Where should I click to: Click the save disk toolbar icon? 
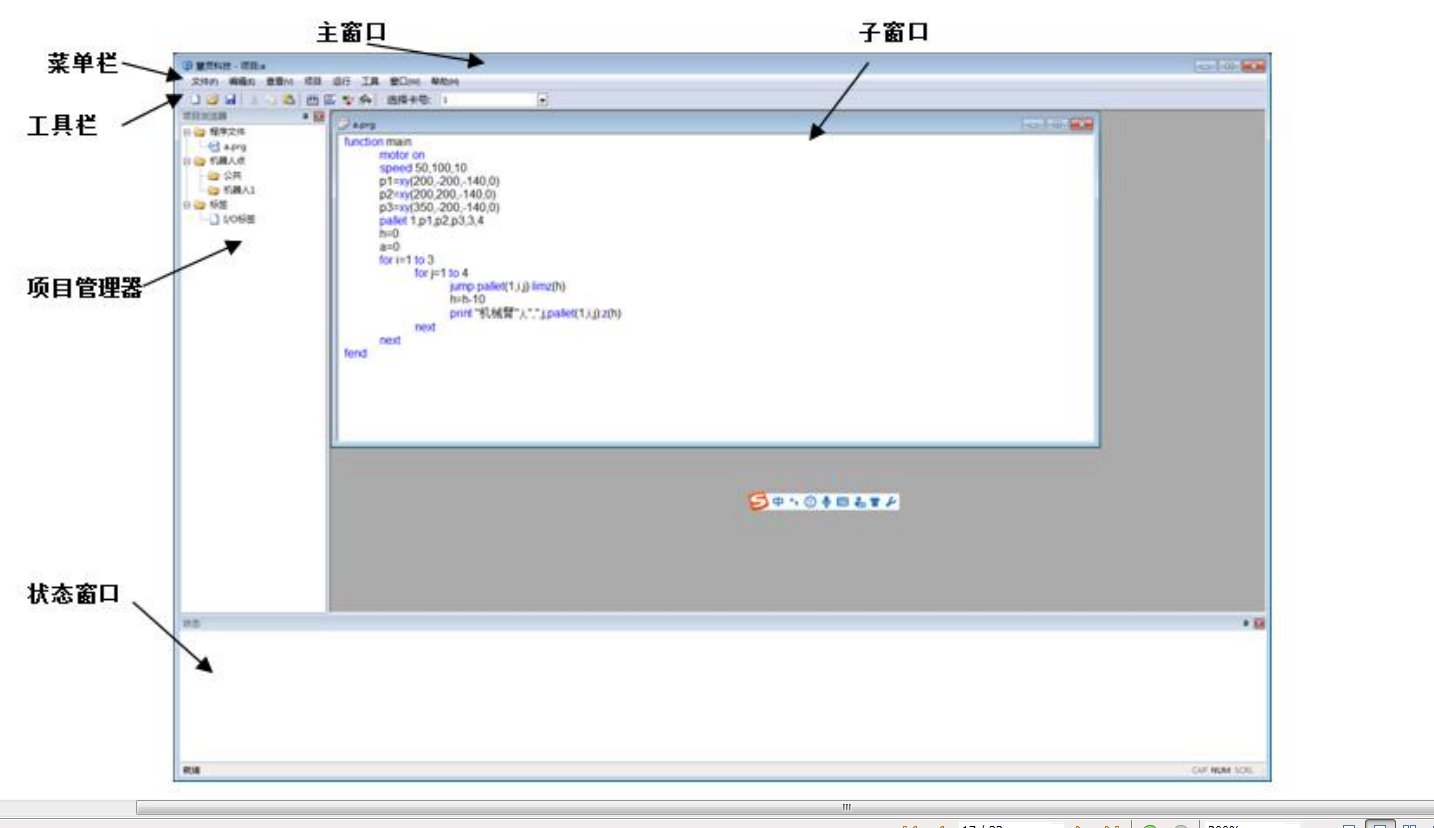click(230, 100)
